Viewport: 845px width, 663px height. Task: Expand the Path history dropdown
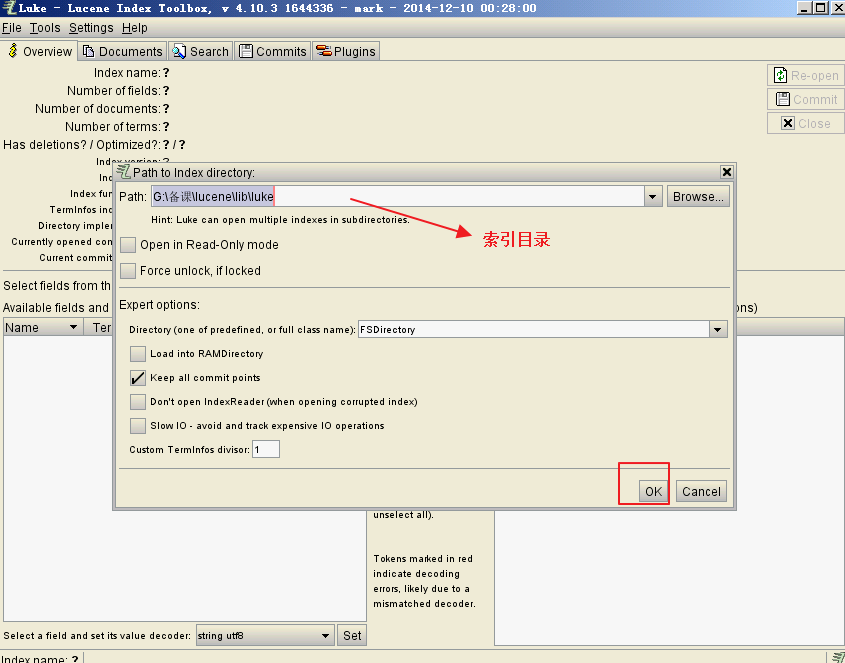(x=653, y=197)
